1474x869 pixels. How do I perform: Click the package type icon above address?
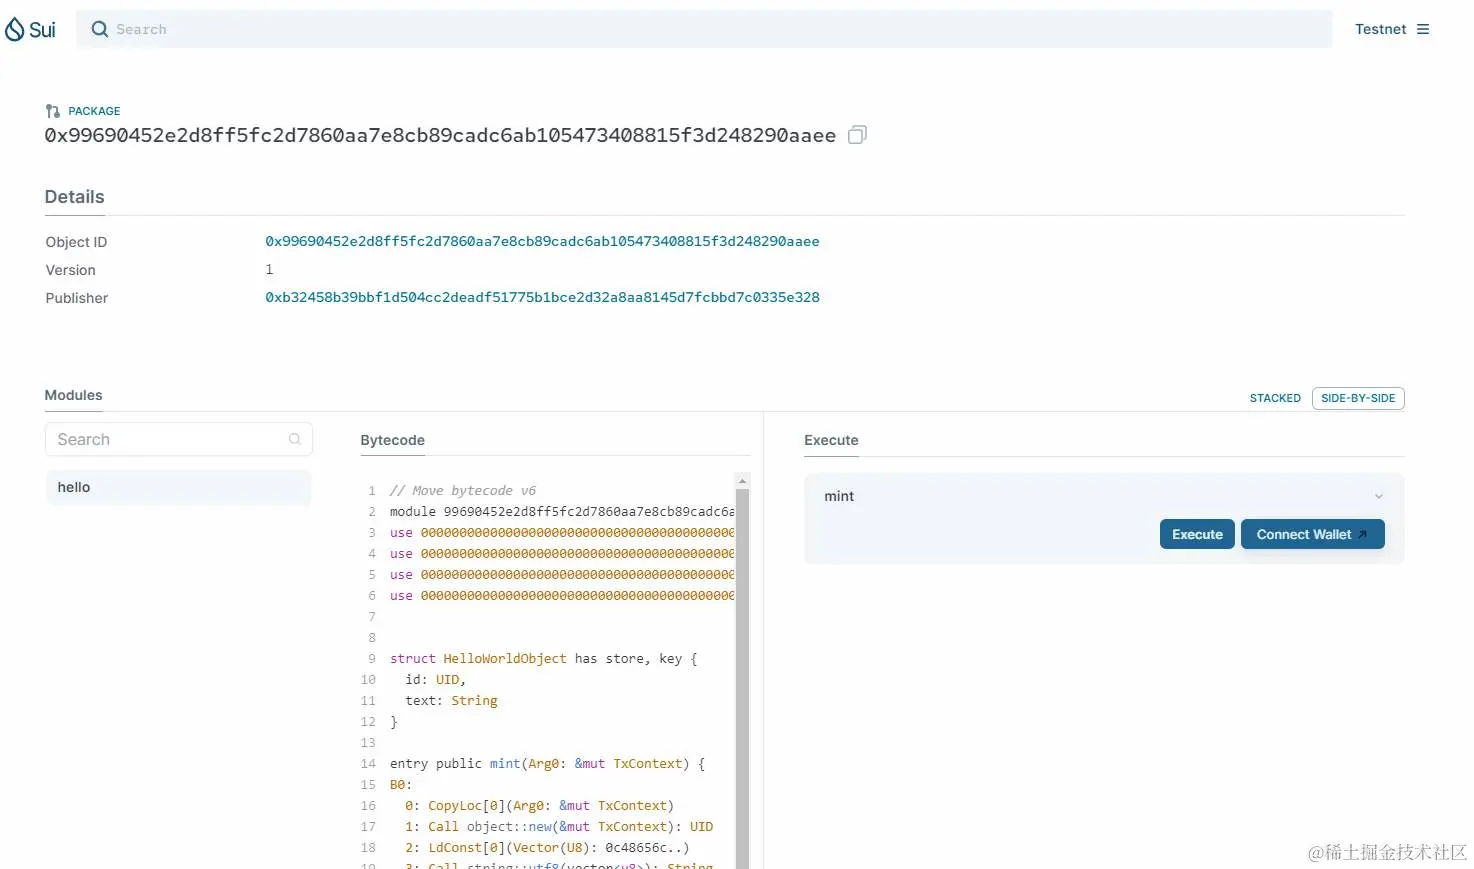[53, 111]
